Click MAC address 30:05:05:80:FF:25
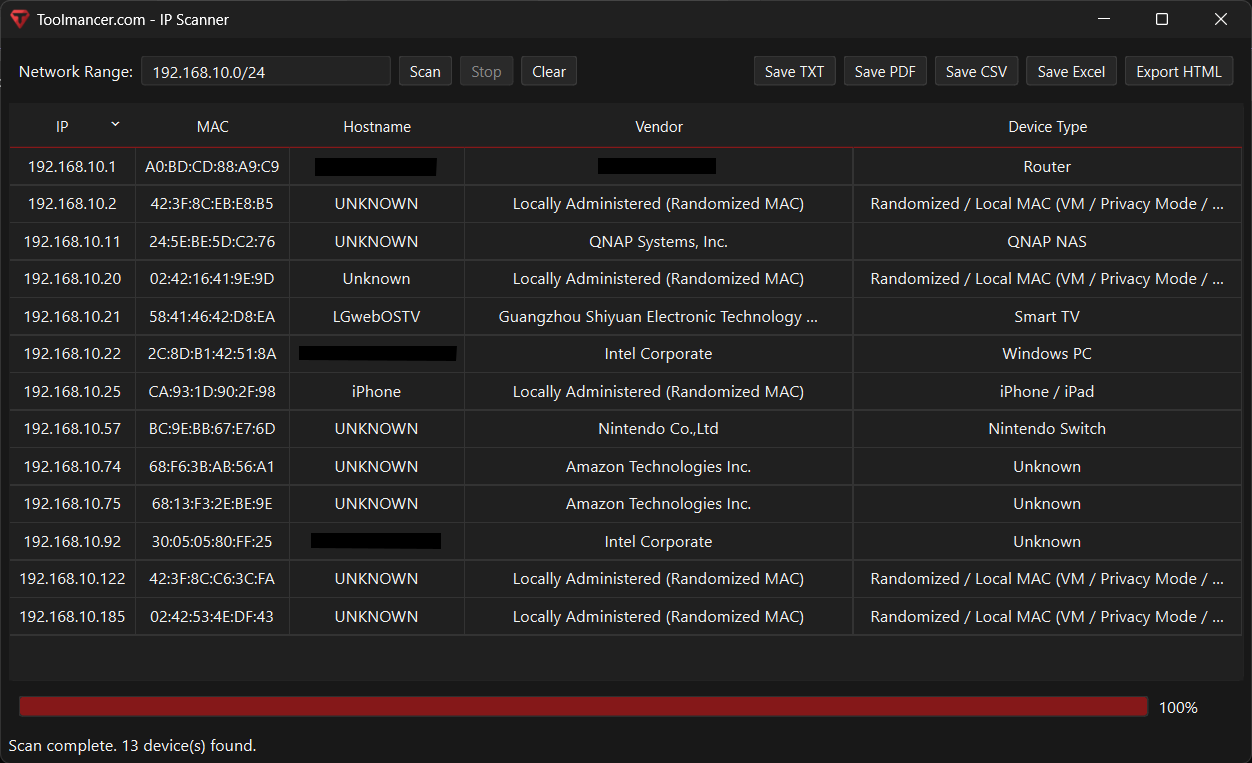 pyautogui.click(x=212, y=541)
